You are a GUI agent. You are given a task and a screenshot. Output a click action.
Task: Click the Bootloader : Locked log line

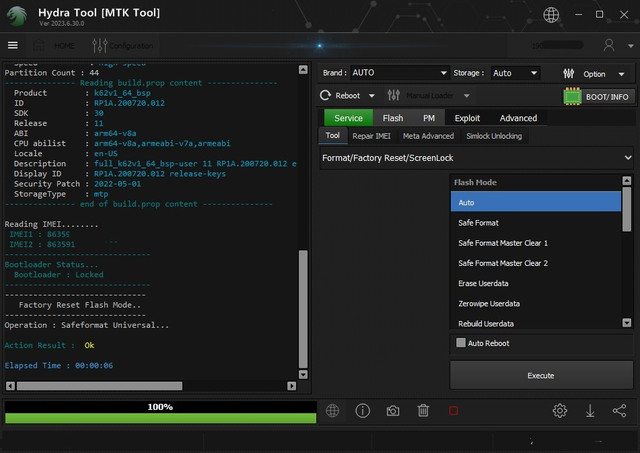point(58,275)
